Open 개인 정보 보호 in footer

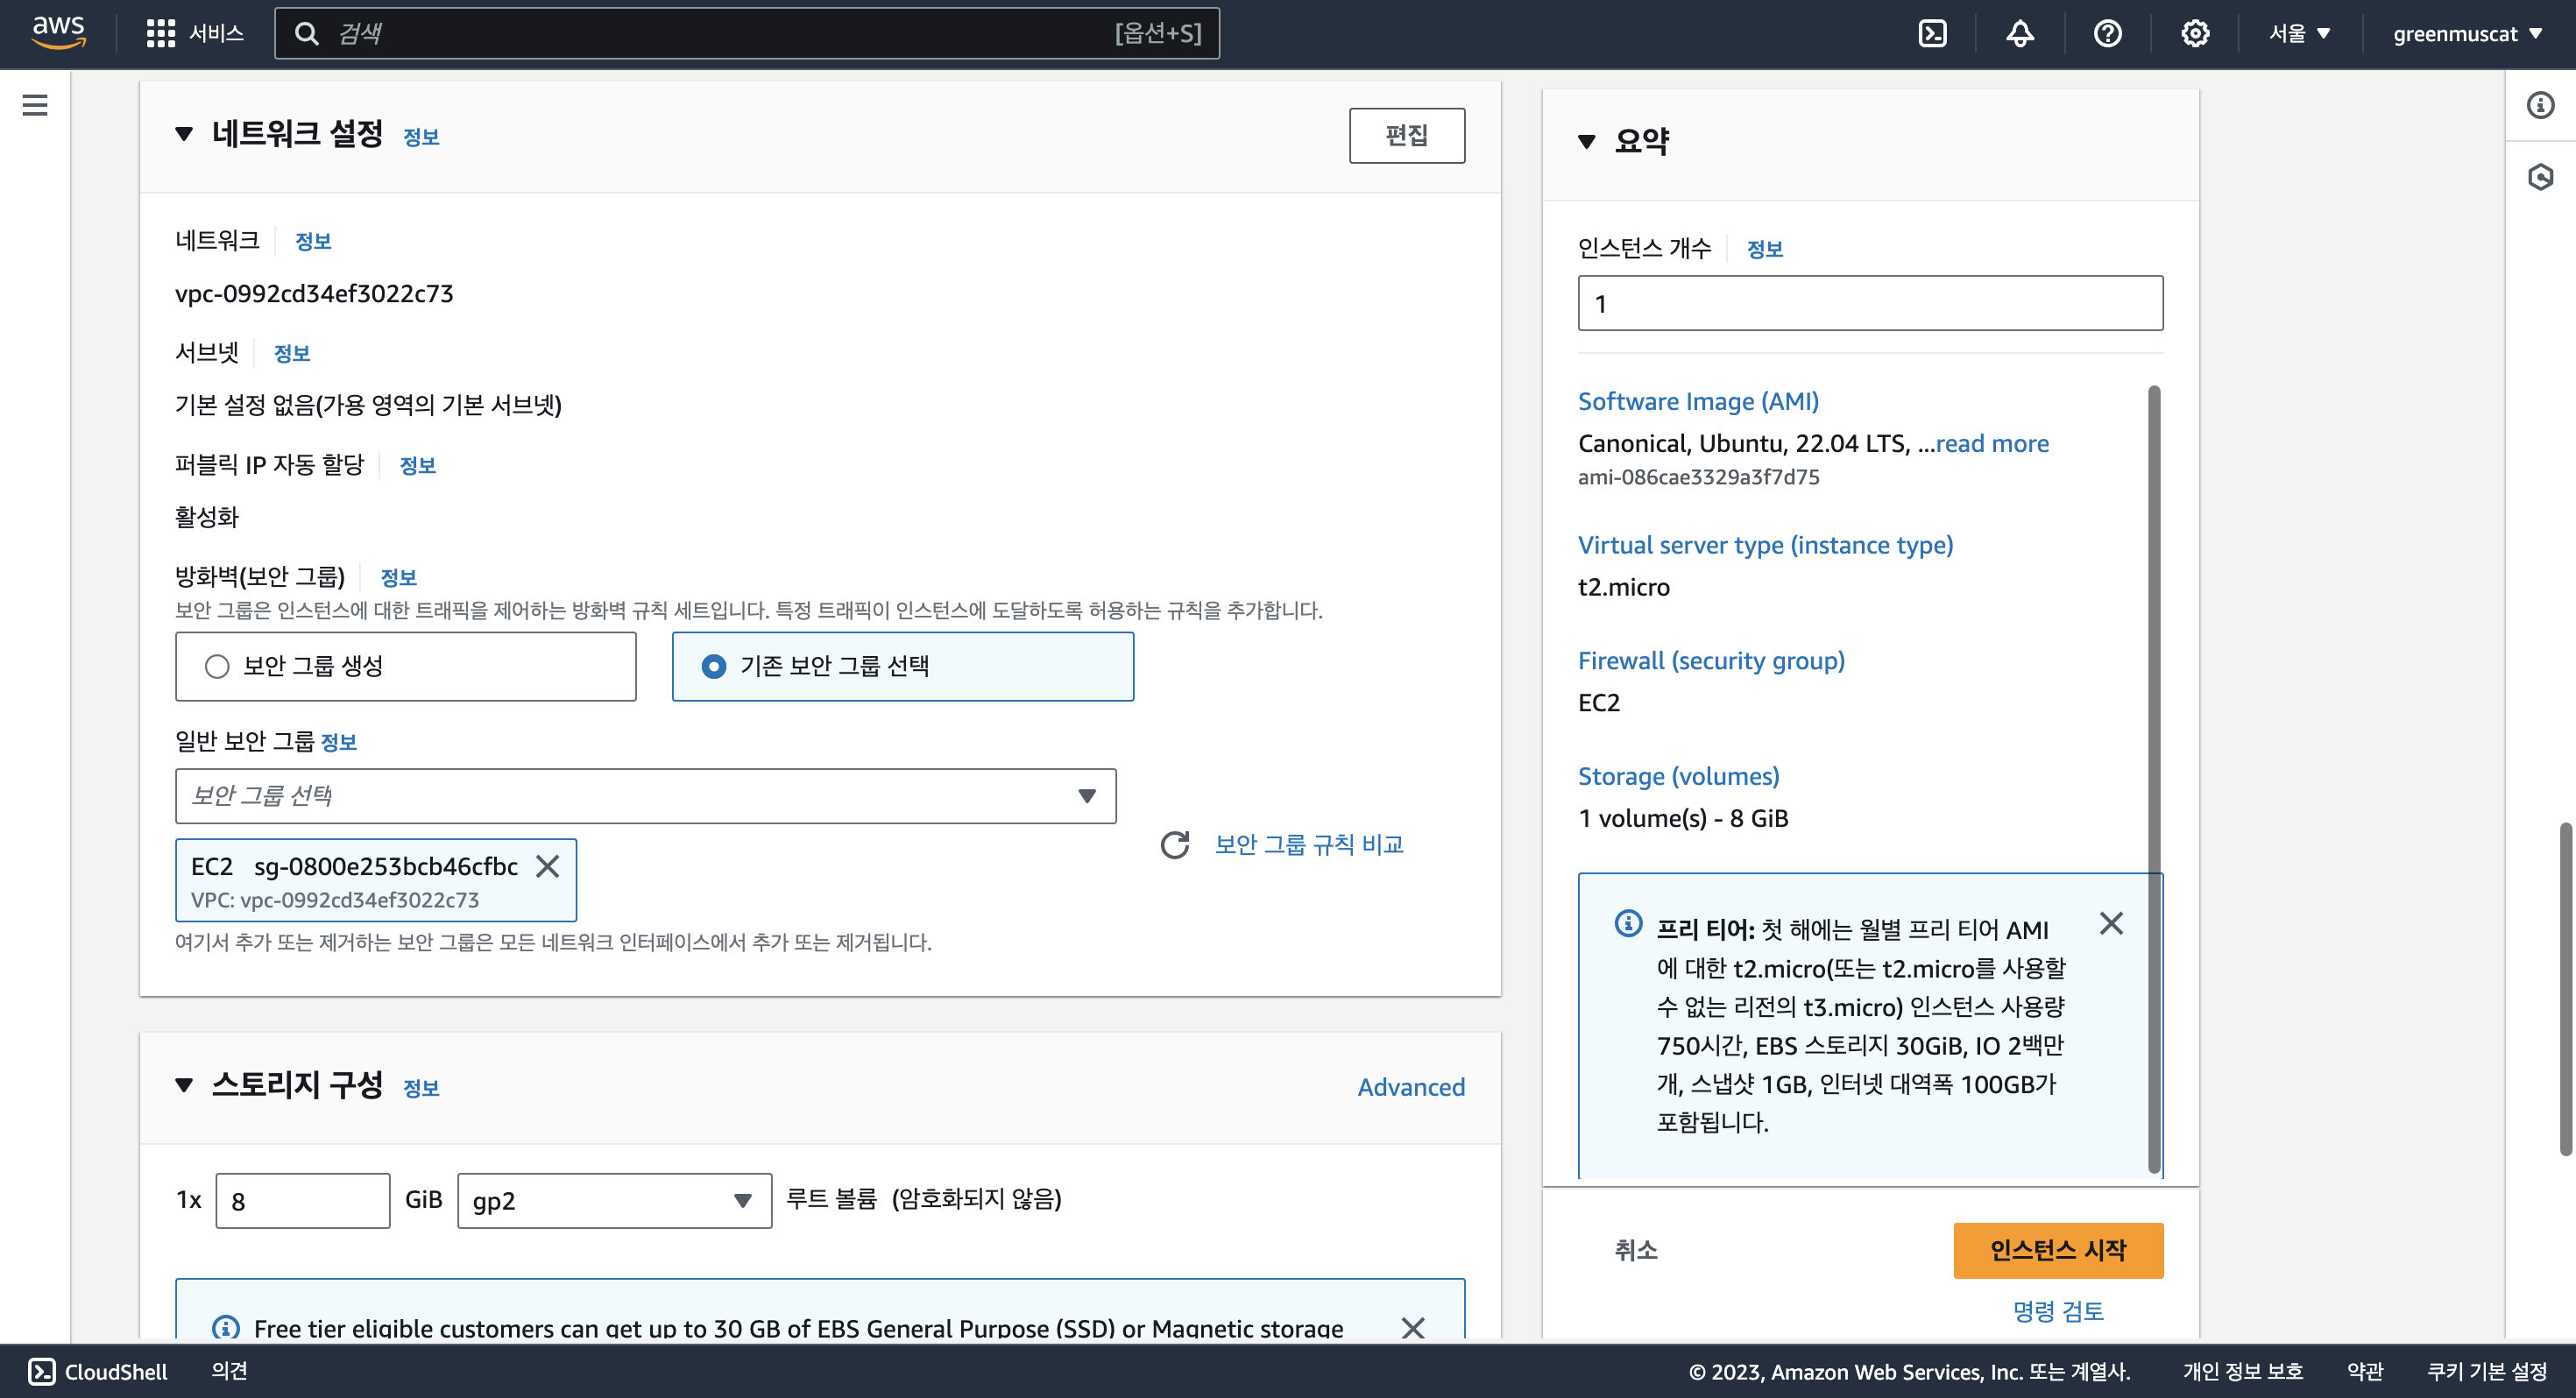point(2242,1371)
